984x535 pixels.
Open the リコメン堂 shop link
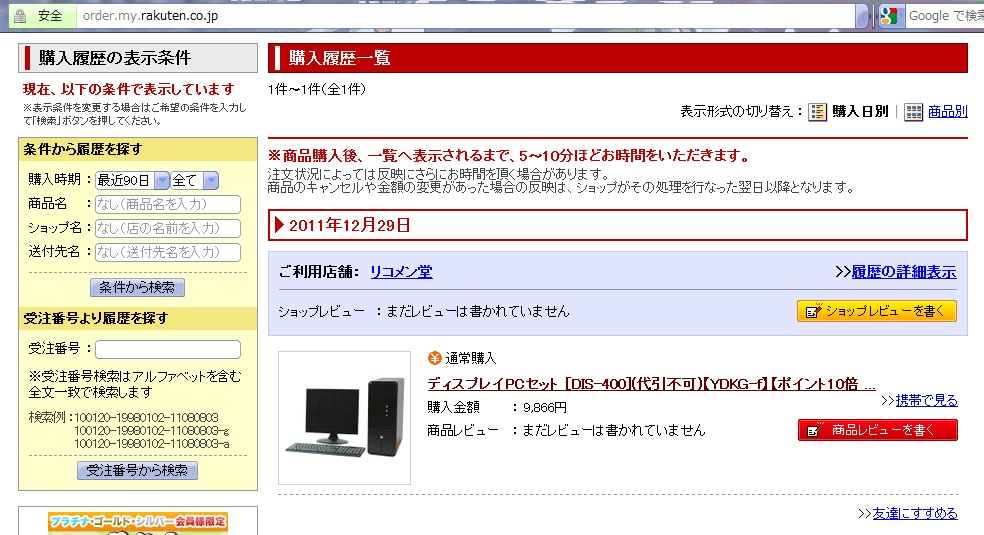401,272
